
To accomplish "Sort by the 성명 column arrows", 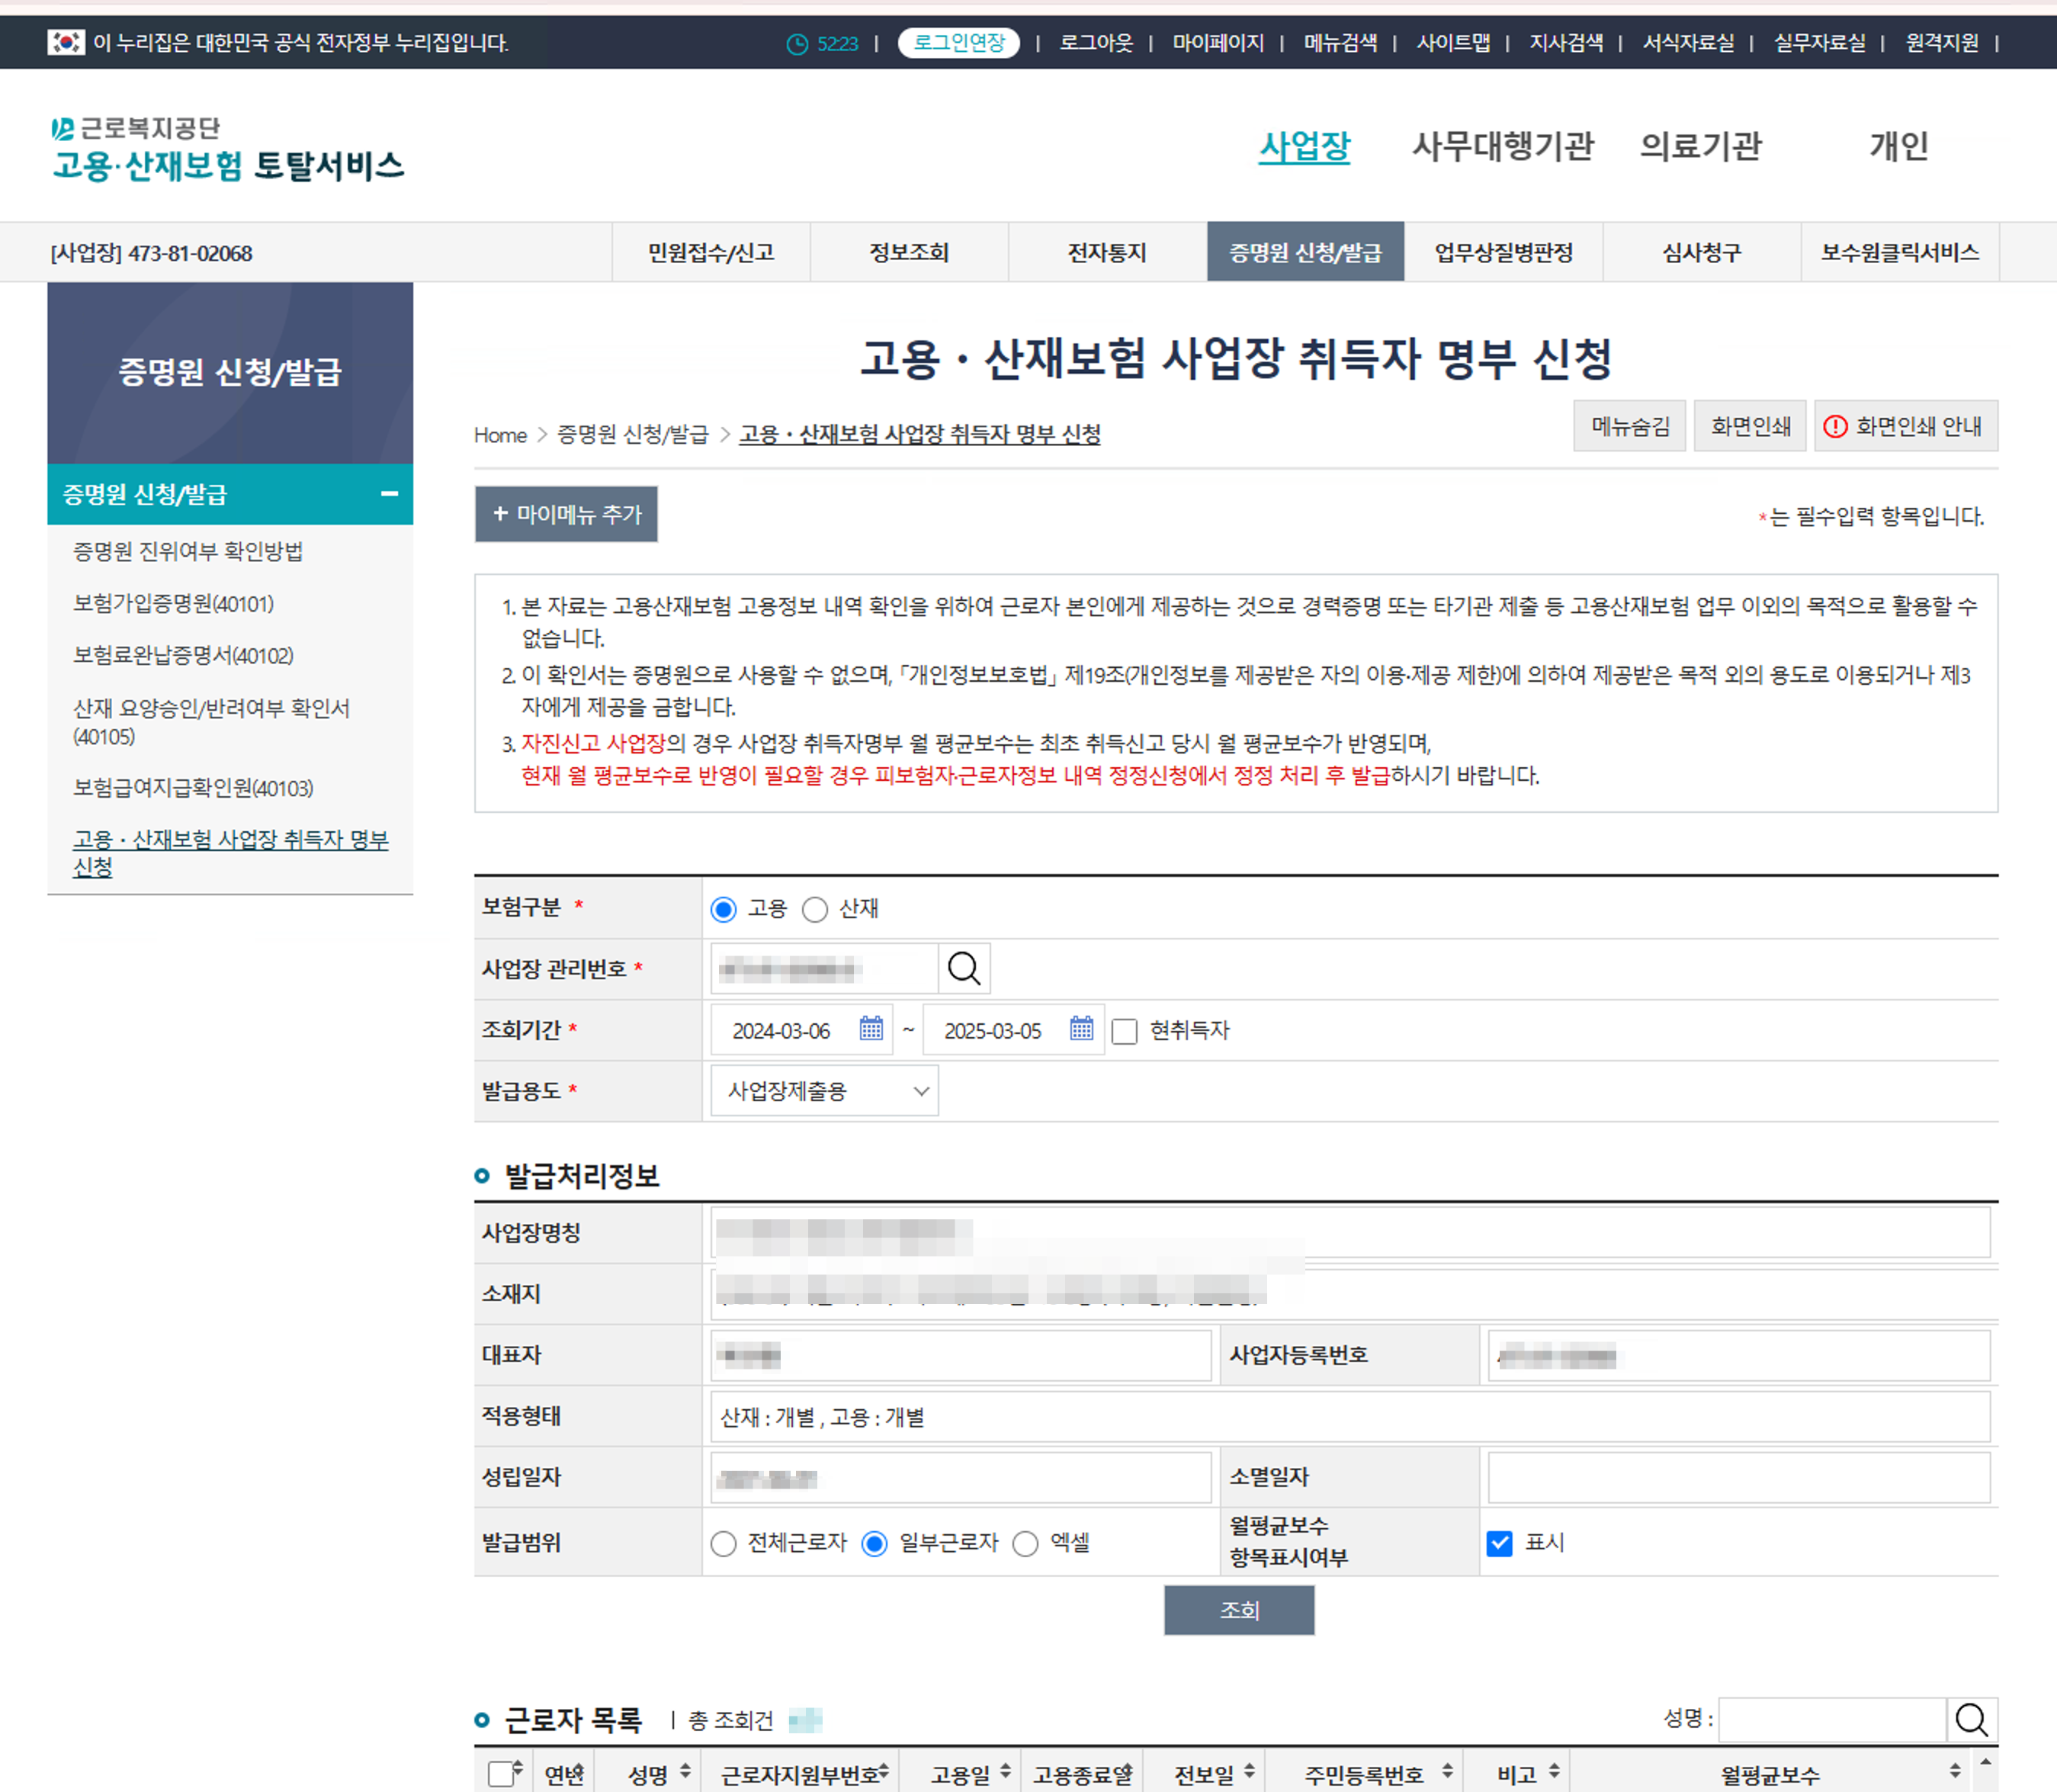I will point(685,1771).
